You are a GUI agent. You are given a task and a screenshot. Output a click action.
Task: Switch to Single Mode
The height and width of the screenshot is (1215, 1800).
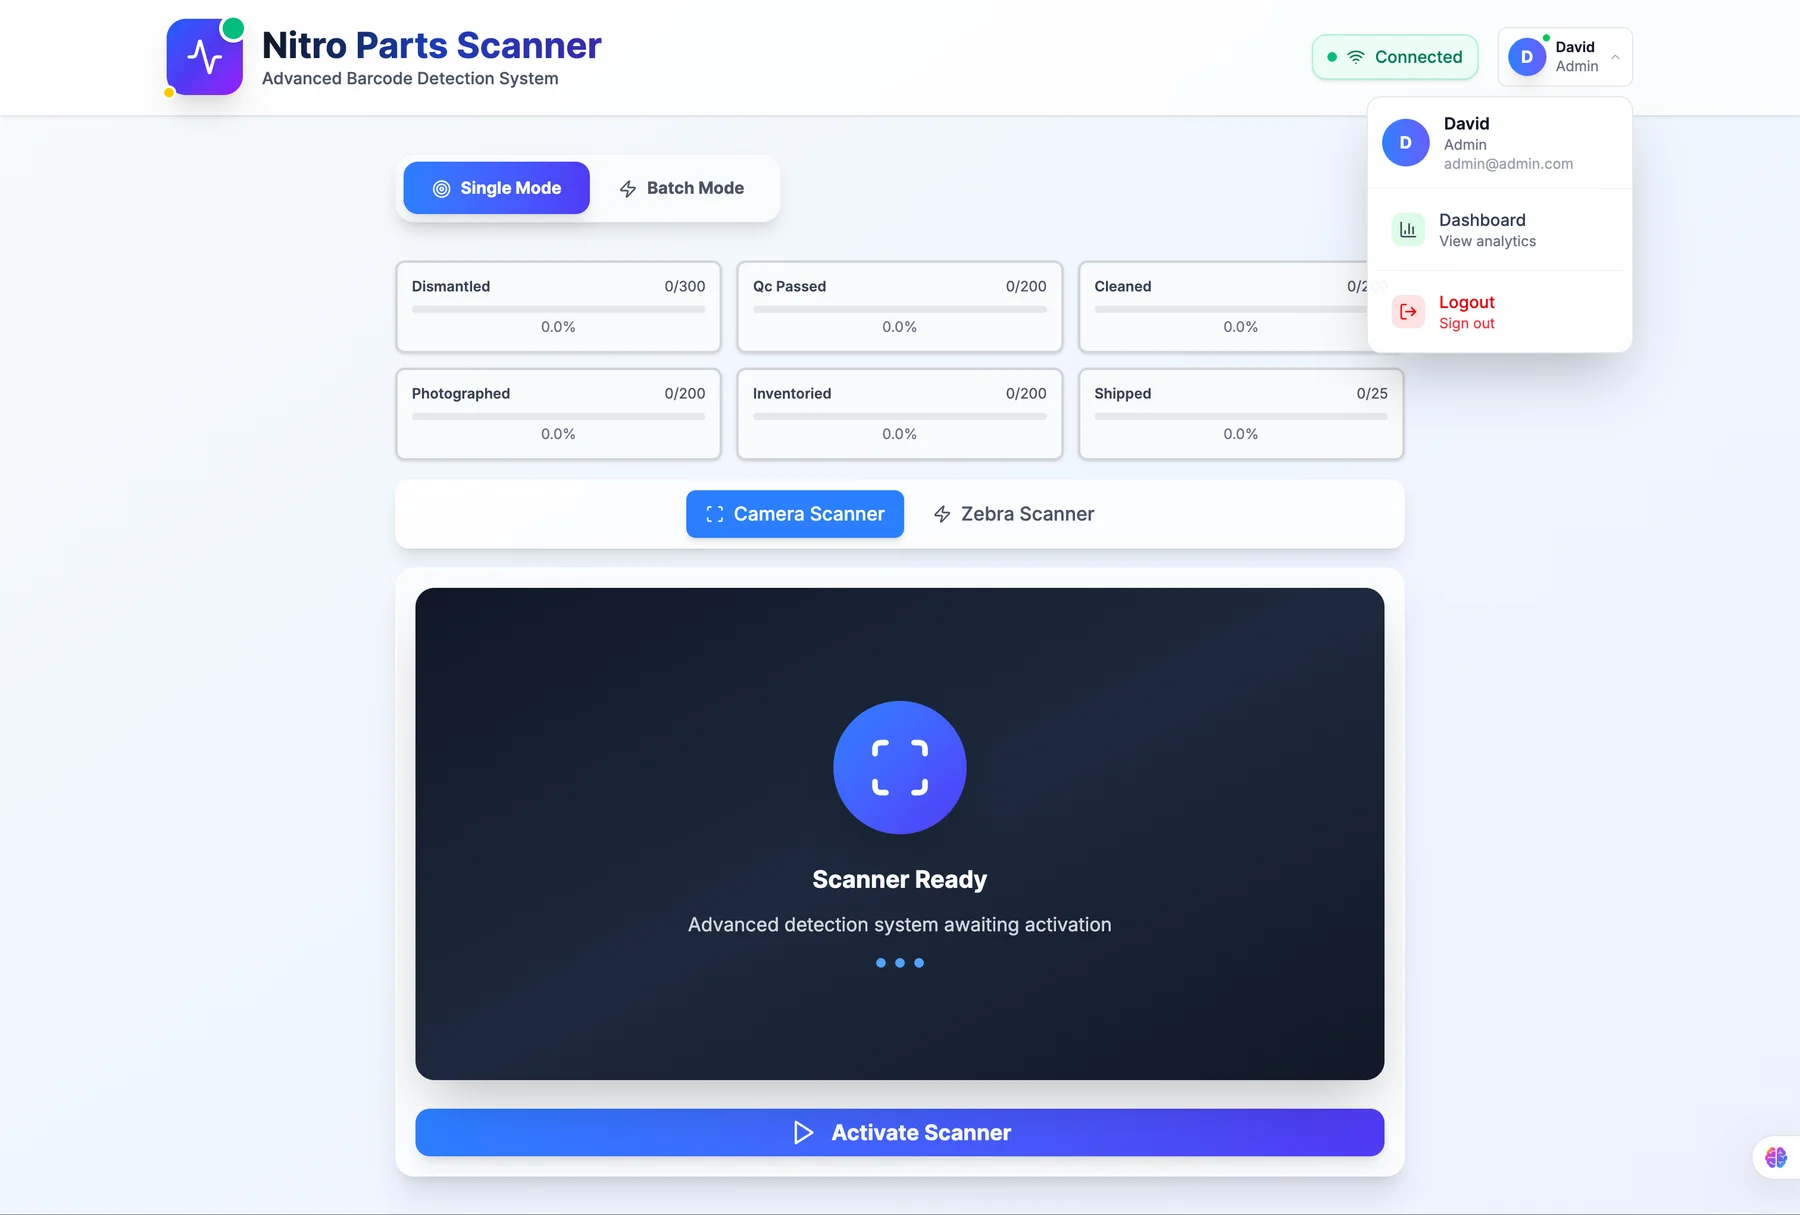[x=497, y=188]
